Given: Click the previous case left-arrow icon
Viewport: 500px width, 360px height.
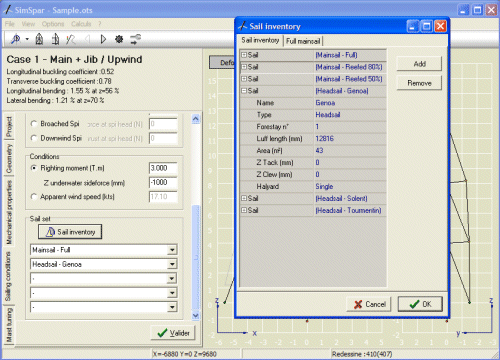Looking at the screenshot, I should (x=88, y=39).
